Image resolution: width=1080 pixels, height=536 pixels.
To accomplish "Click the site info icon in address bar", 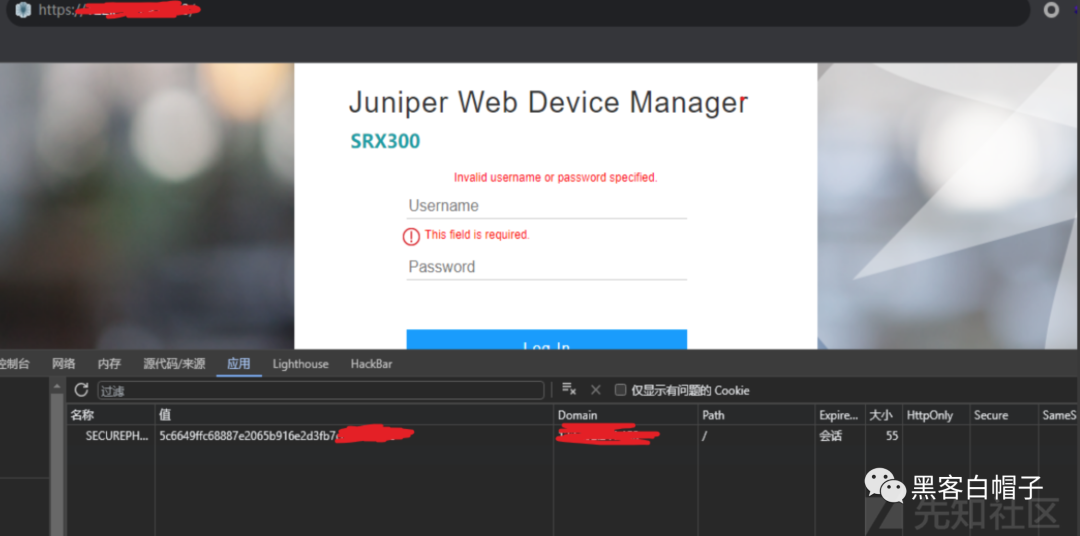I will [23, 10].
